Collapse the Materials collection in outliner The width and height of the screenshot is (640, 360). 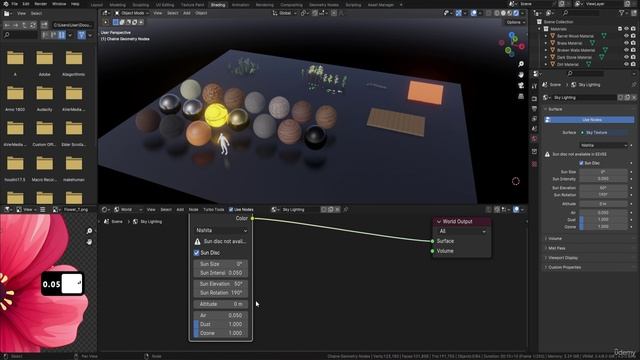[x=540, y=29]
